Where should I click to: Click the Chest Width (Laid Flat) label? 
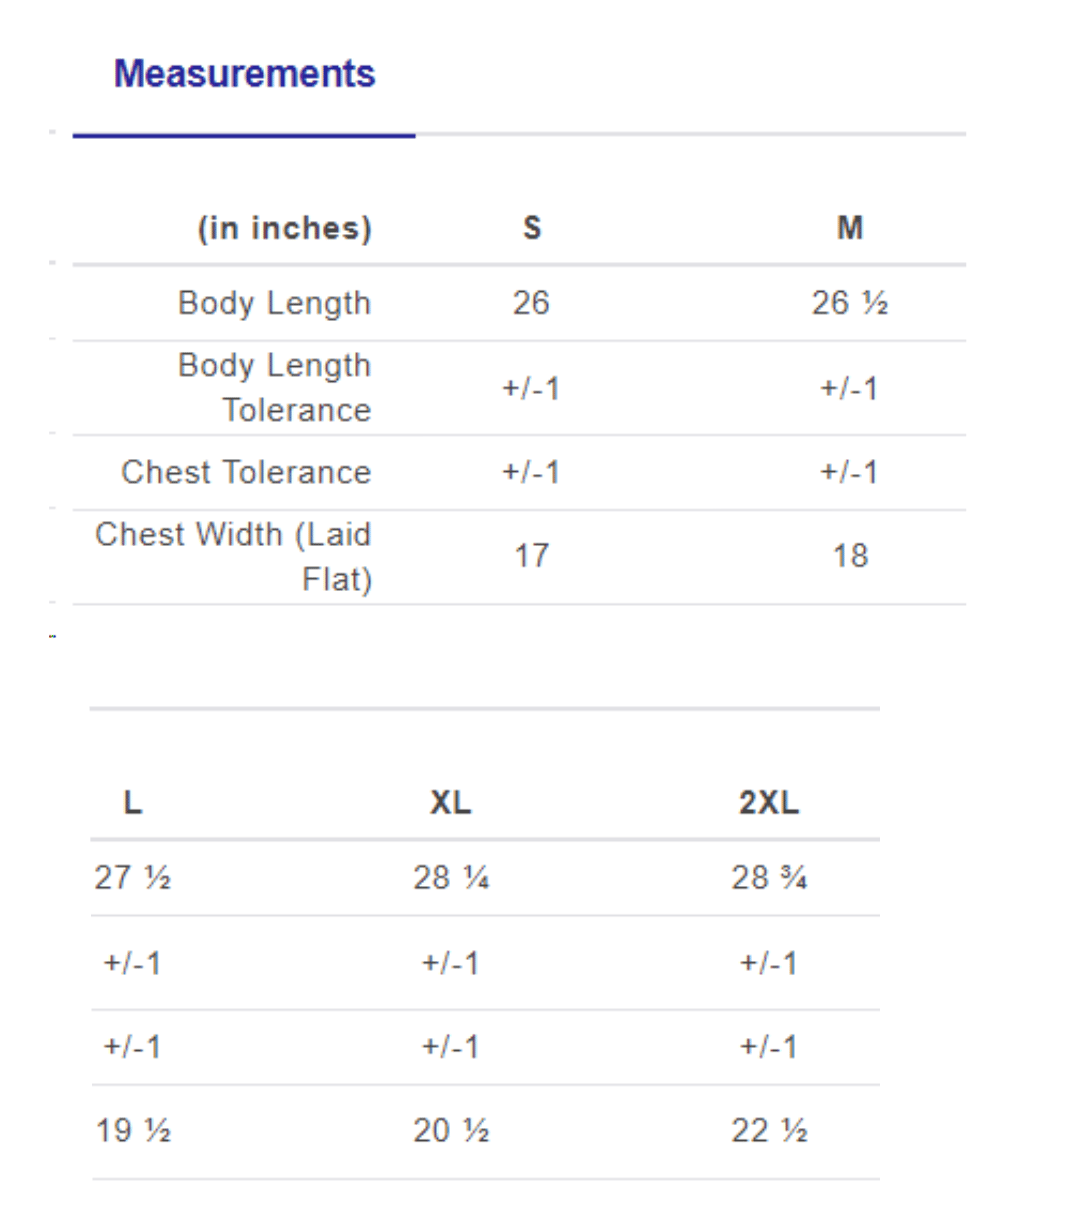click(x=233, y=556)
